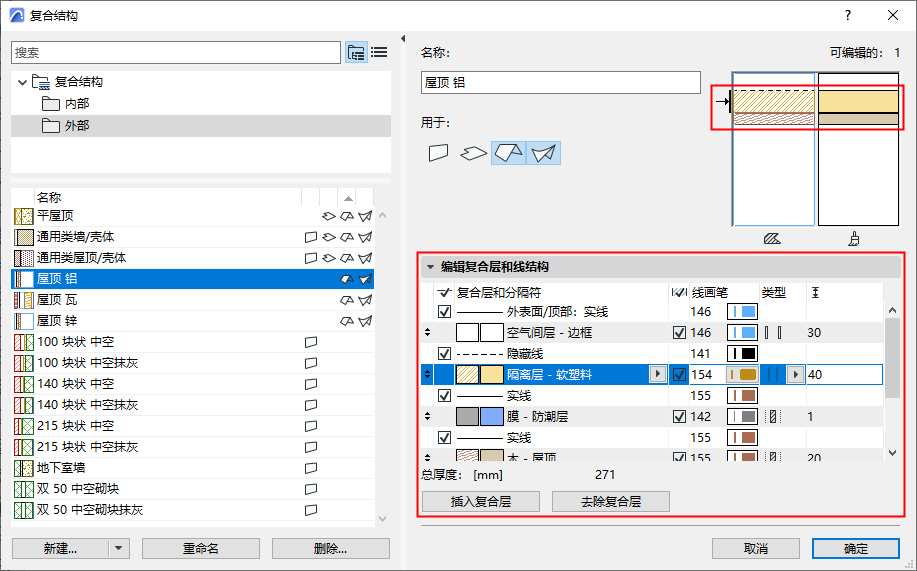Click the skin type icon in 隔离层 - 软塑料 row

(773, 374)
